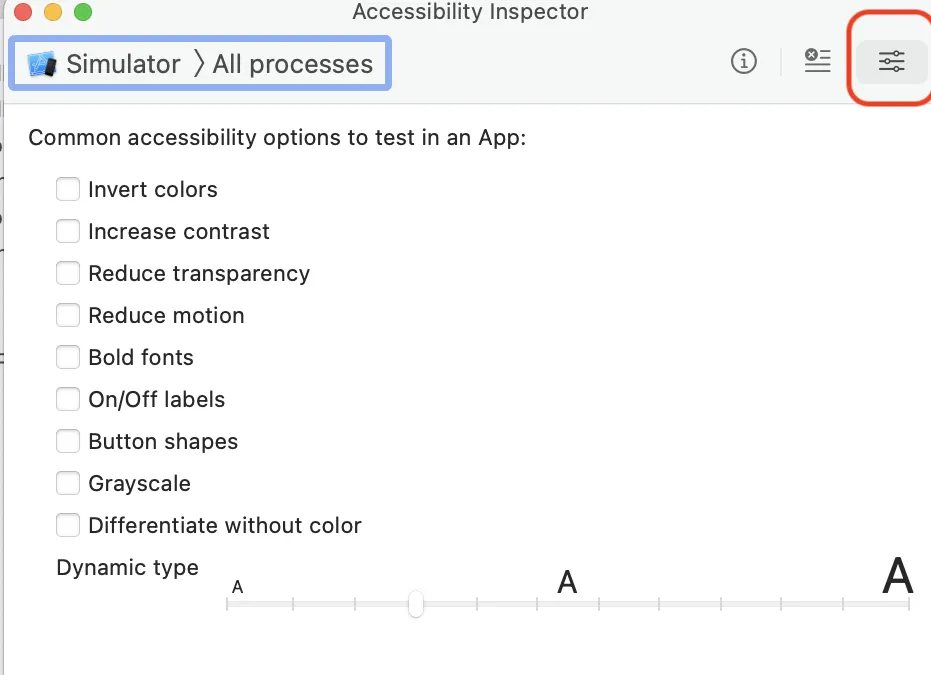Click the Simulator app icon
The height and width of the screenshot is (675, 931).
(x=43, y=64)
